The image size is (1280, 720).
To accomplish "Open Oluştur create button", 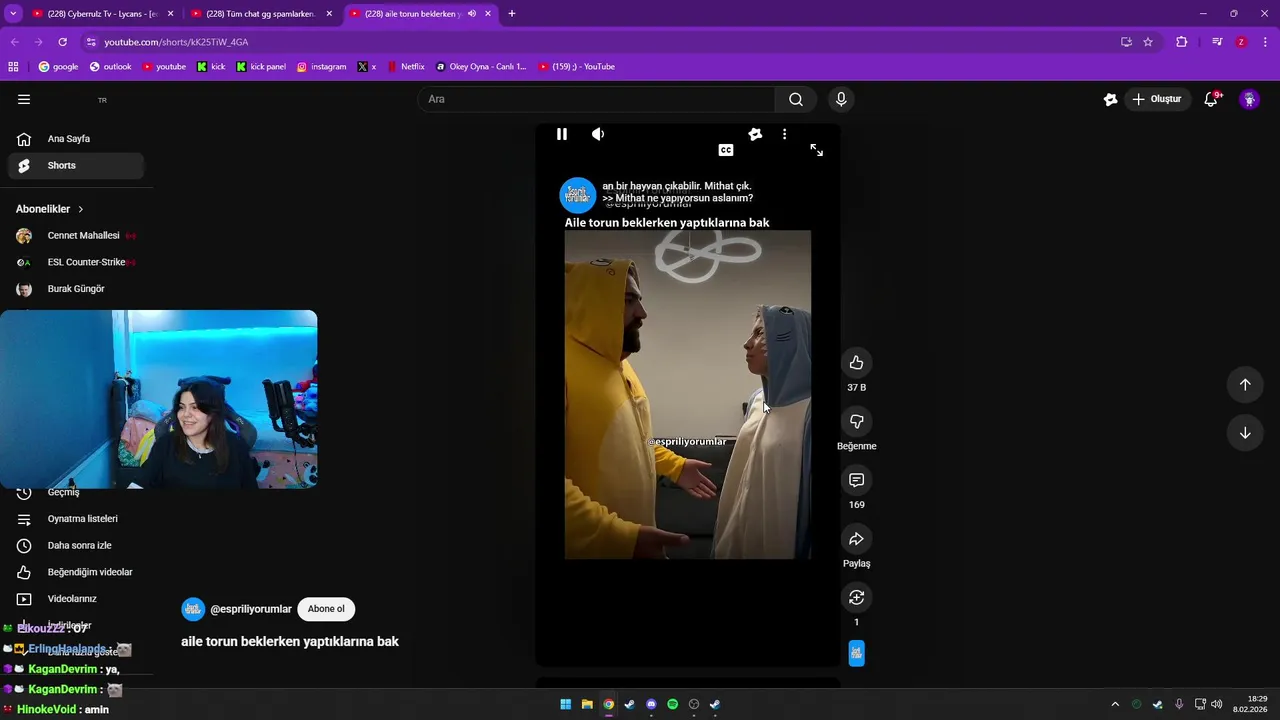I will 1157,99.
